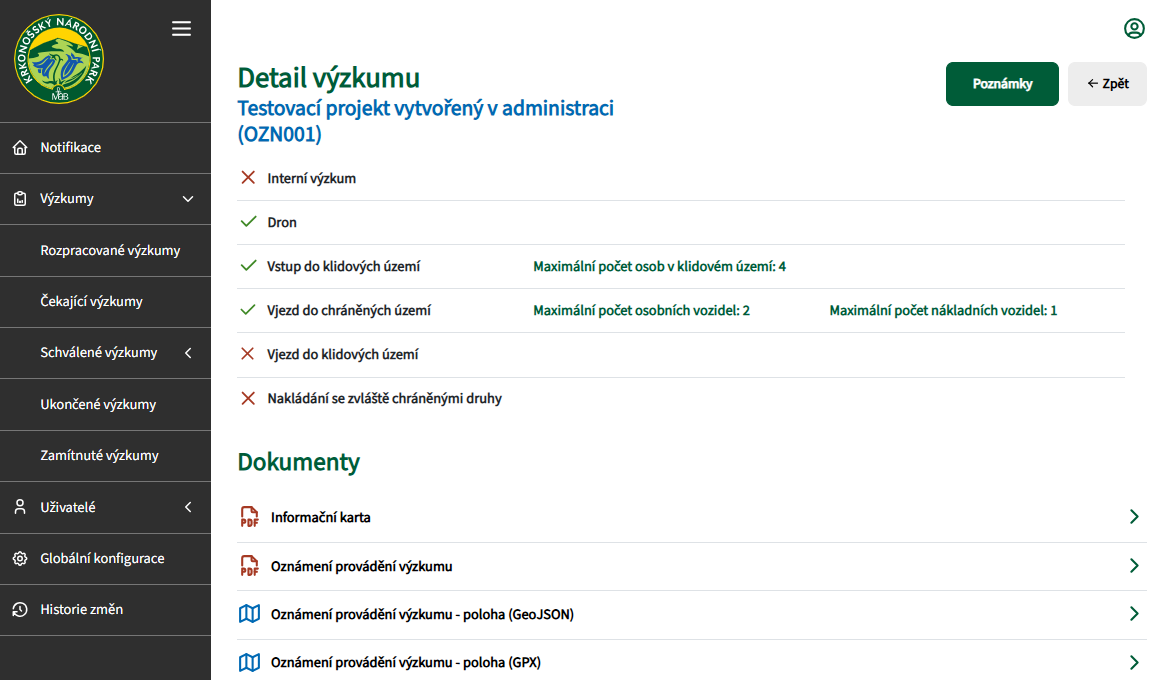Image resolution: width=1170 pixels, height=680 pixels.
Task: Open the user profile icon
Action: click(1134, 29)
